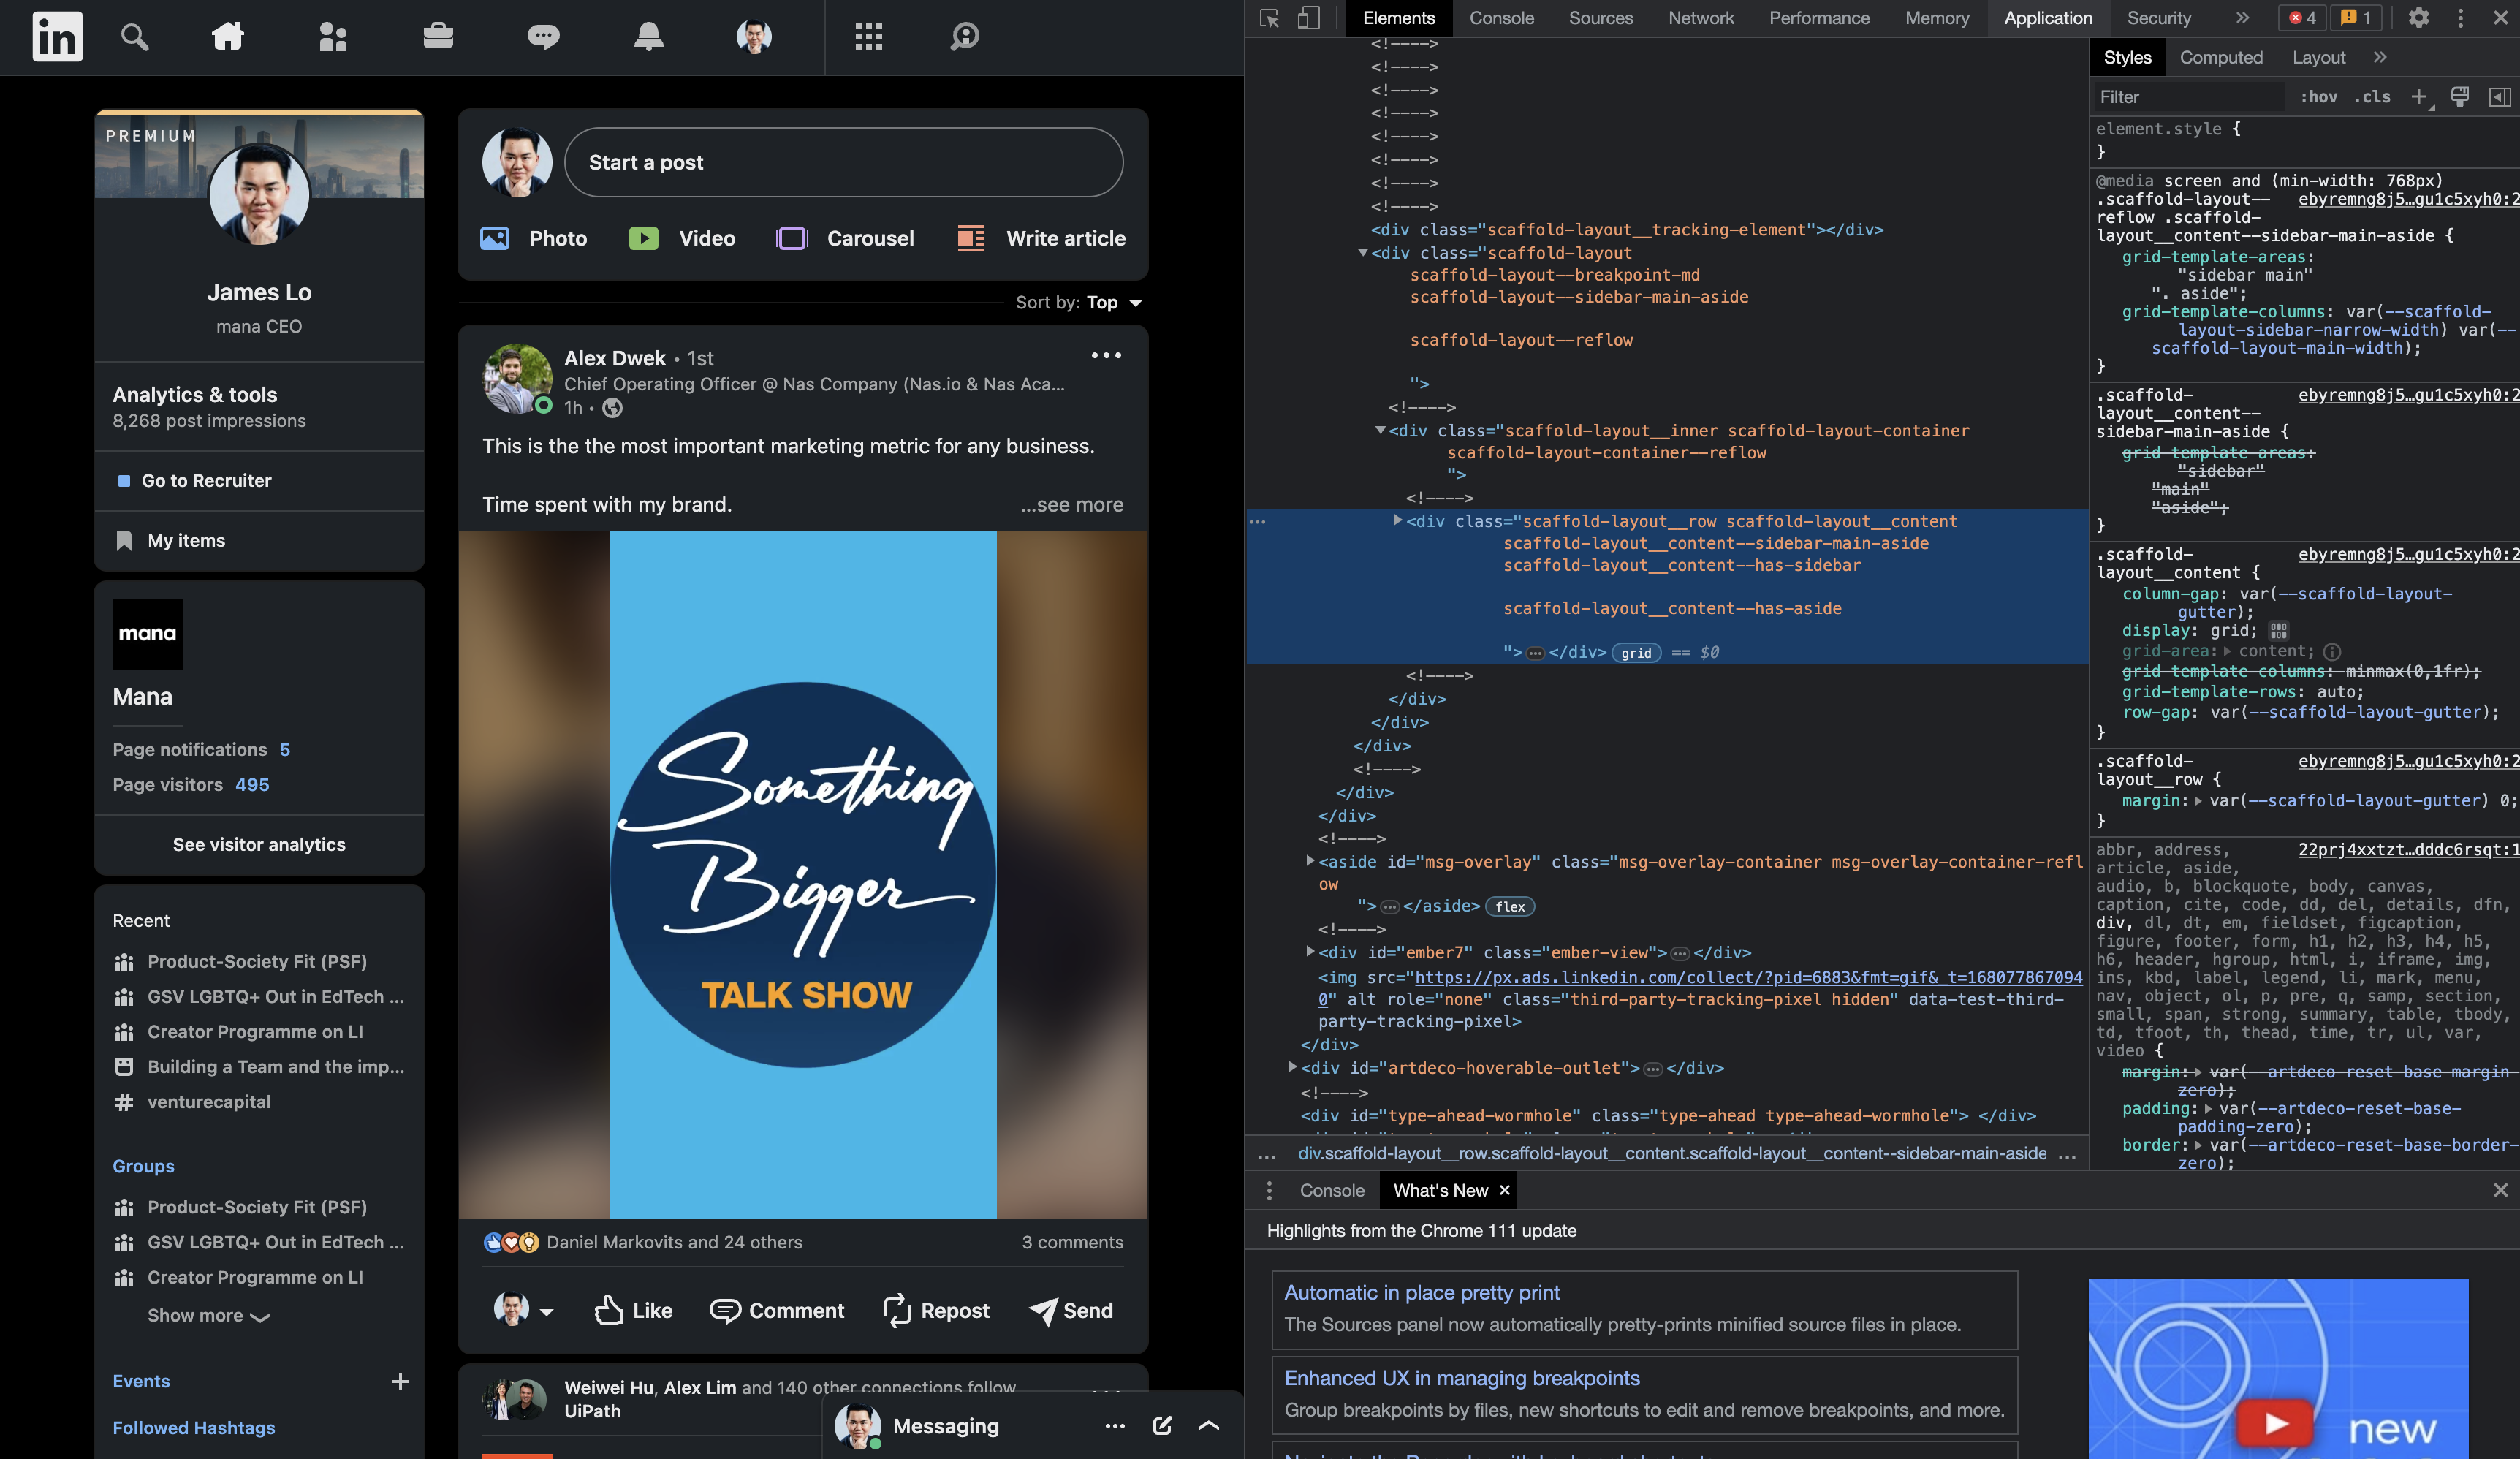
Task: Expand Show more in Groups list
Action: point(209,1316)
